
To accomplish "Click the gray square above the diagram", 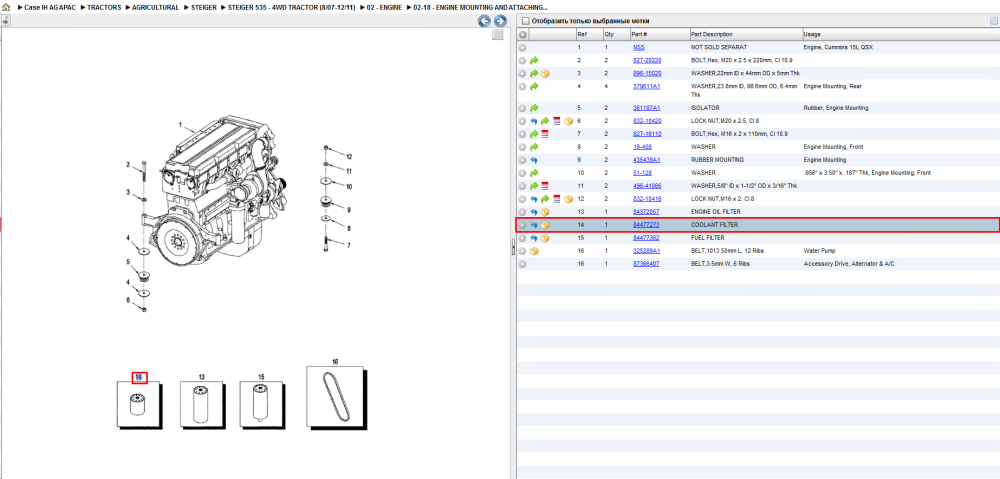I will click(x=498, y=35).
